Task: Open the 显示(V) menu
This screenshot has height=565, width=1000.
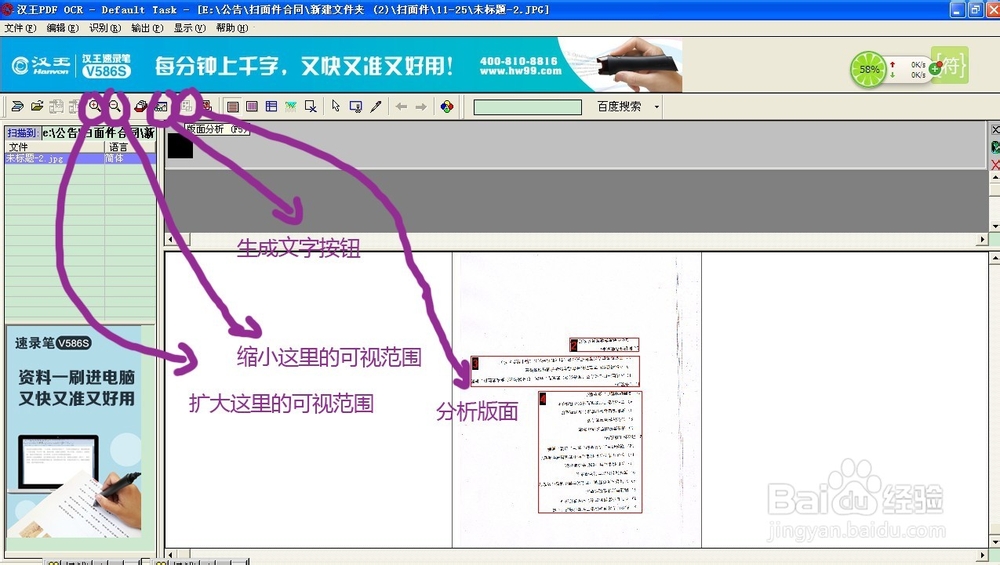Action: (189, 28)
